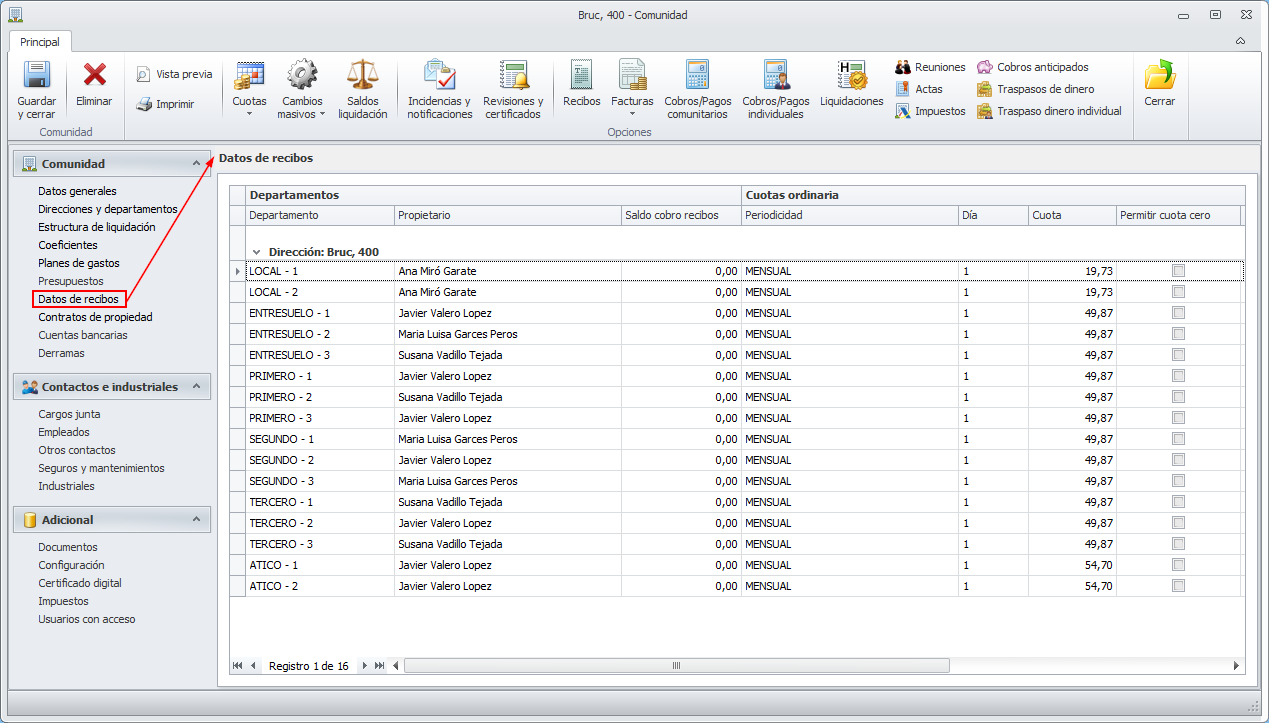Open Saldos liquidación scales icon

[362, 76]
